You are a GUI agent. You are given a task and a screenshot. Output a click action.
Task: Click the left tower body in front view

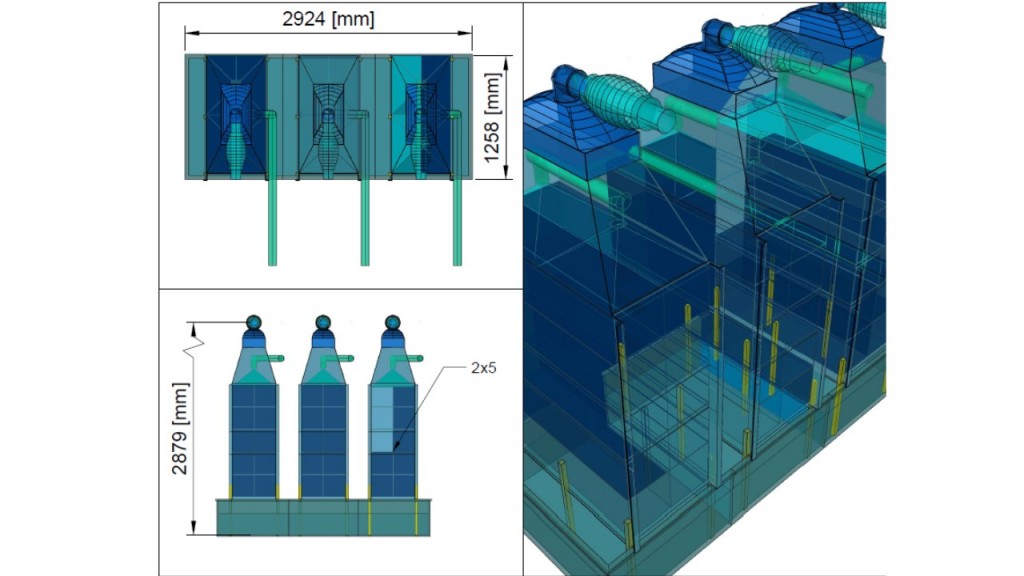coord(253,440)
